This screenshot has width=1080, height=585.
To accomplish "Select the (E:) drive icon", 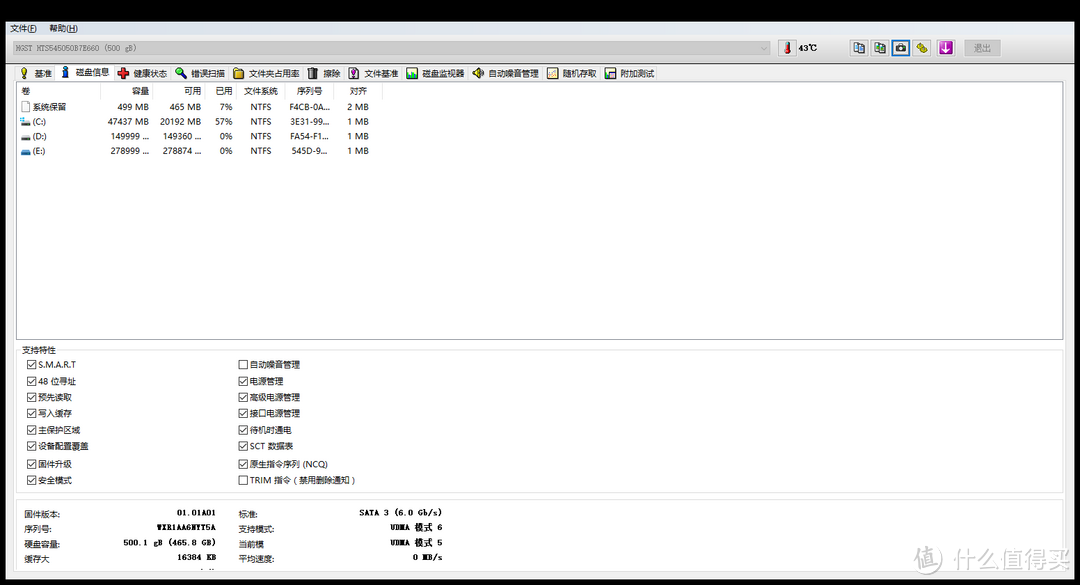I will click(25, 151).
